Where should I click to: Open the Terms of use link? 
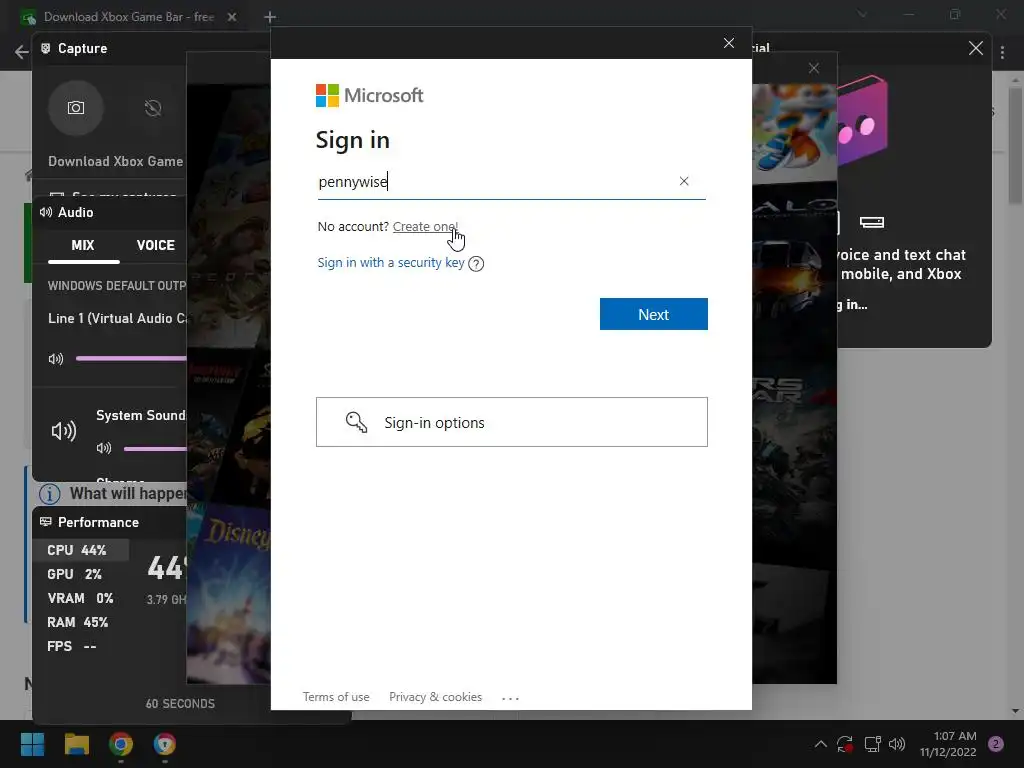pyautogui.click(x=336, y=697)
